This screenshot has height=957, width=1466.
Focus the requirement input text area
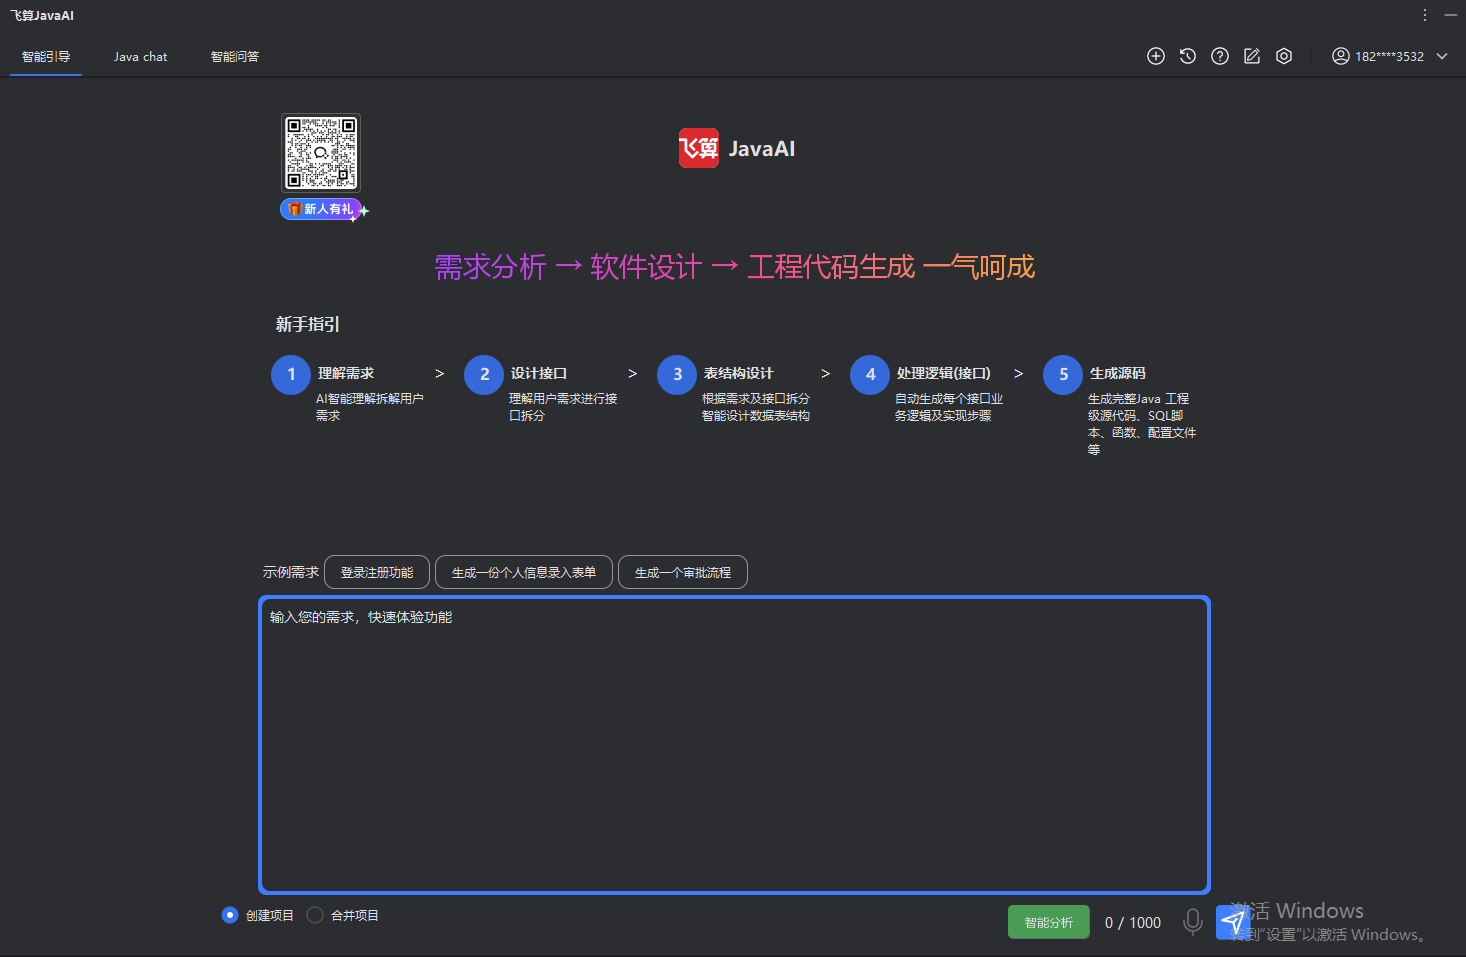click(734, 744)
